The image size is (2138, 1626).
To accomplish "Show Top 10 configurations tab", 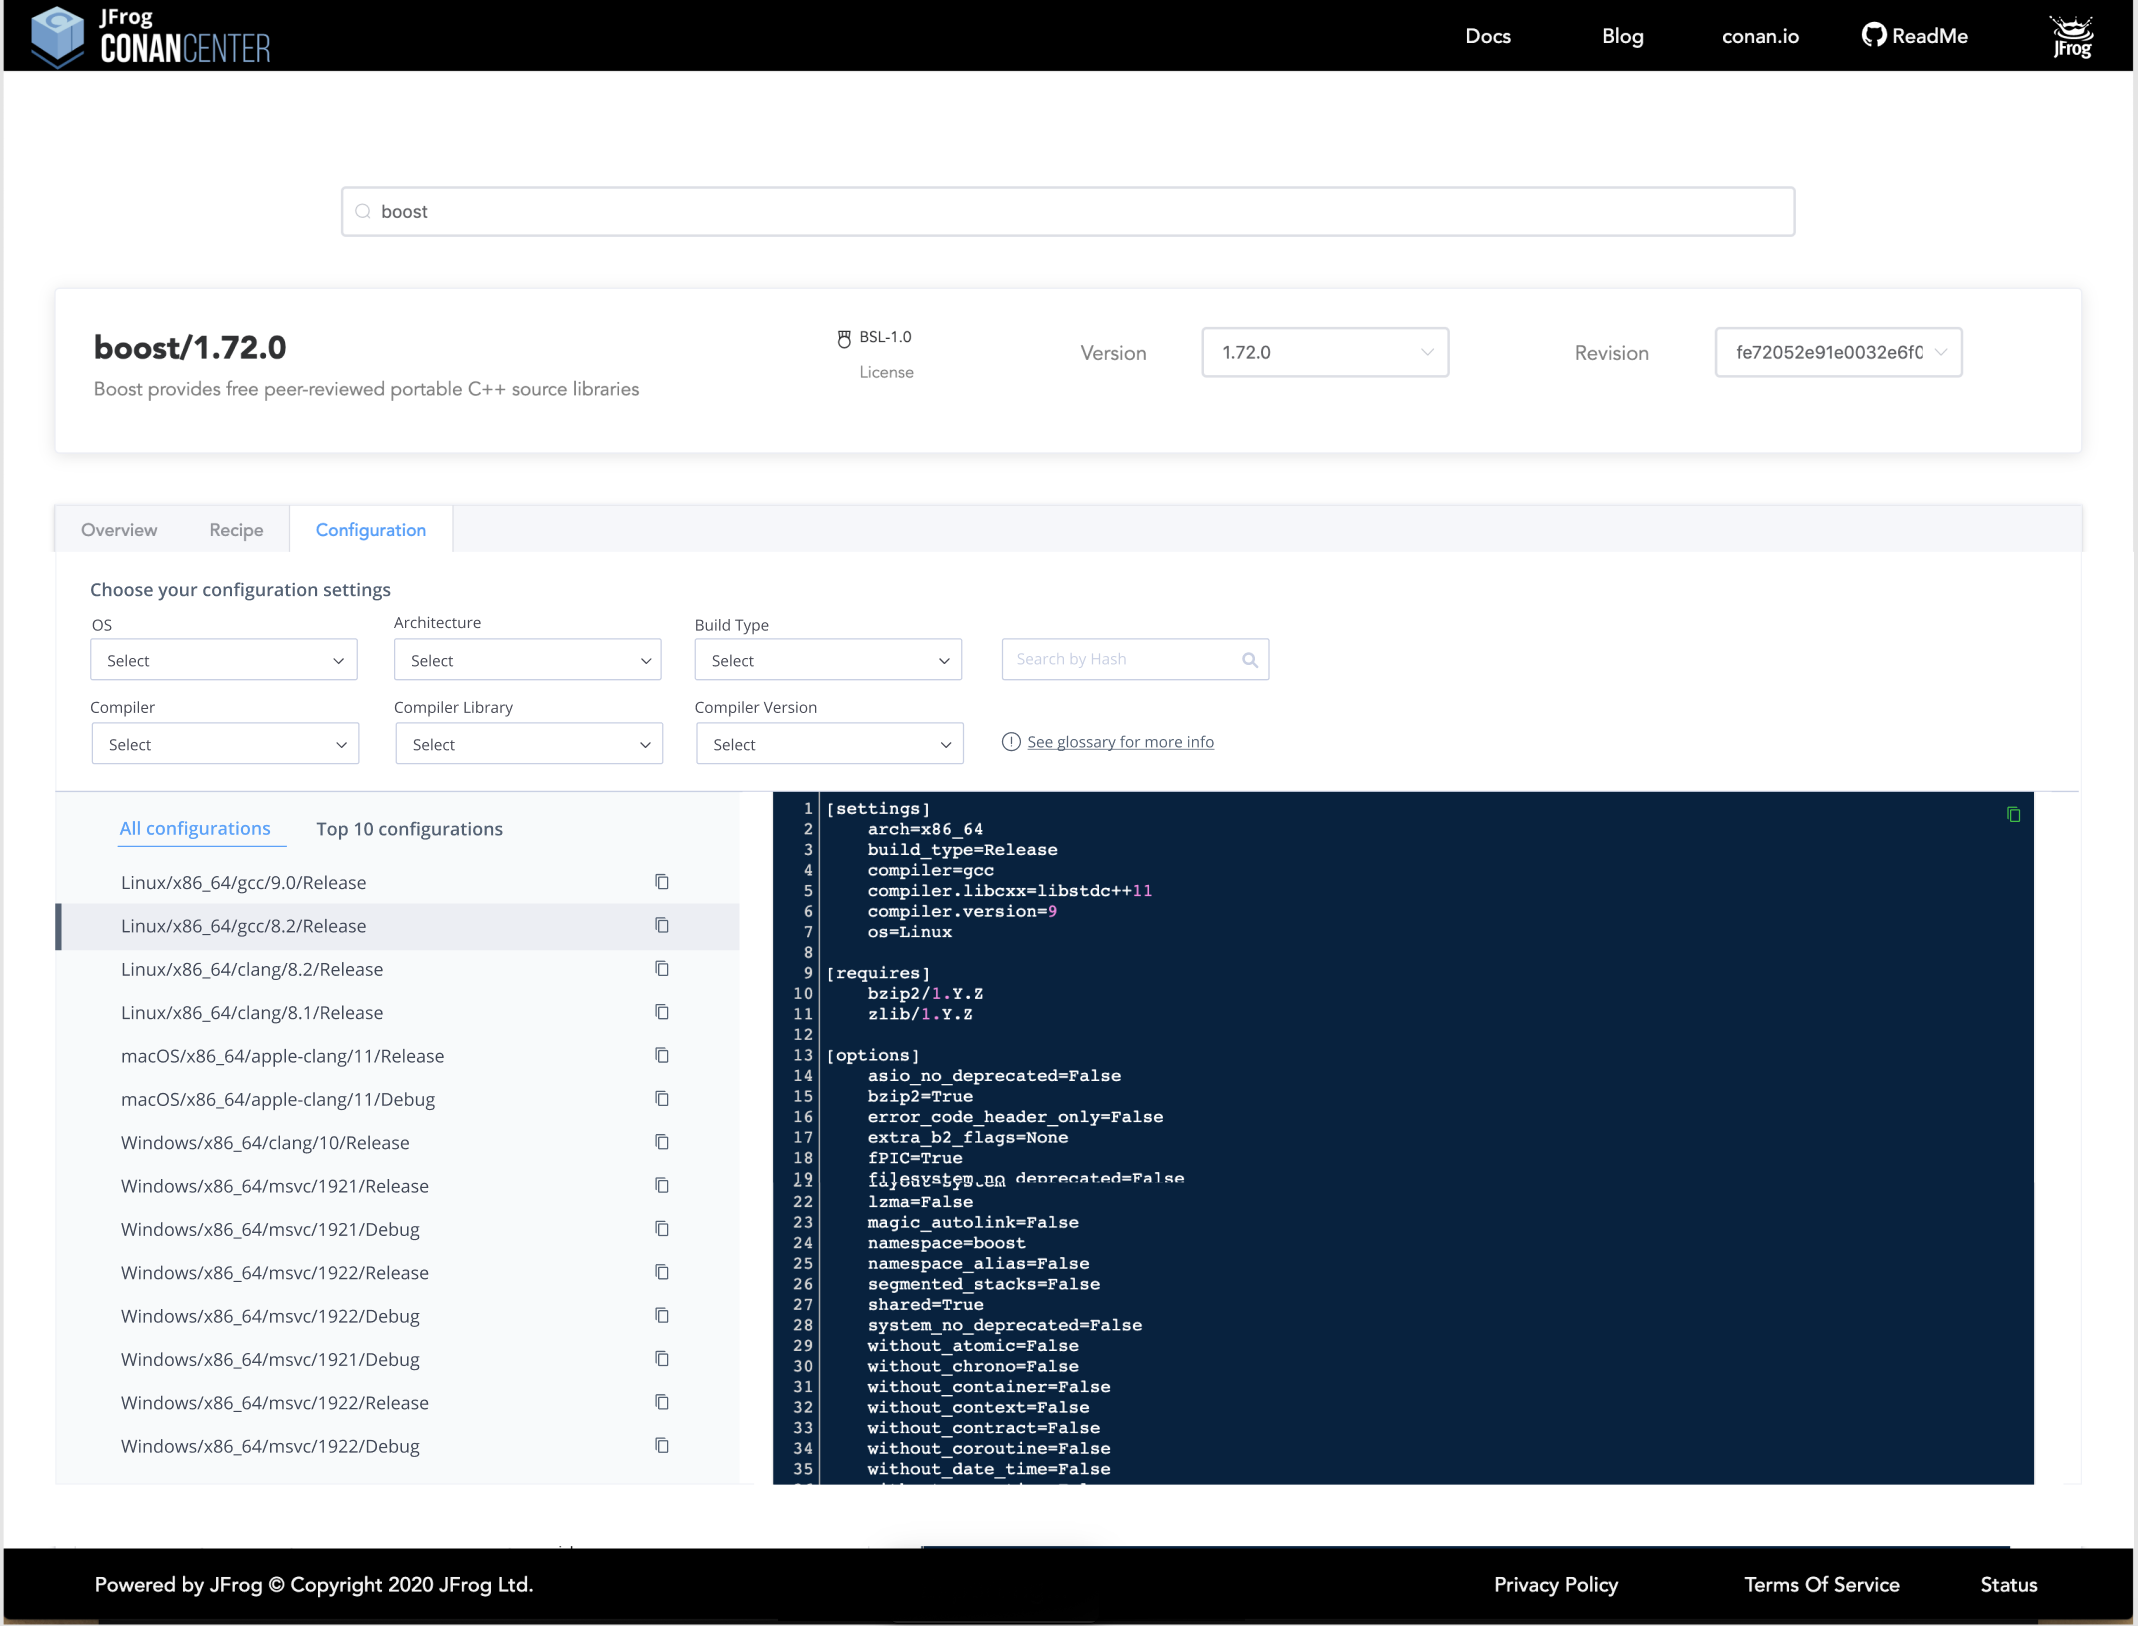I will coord(409,829).
